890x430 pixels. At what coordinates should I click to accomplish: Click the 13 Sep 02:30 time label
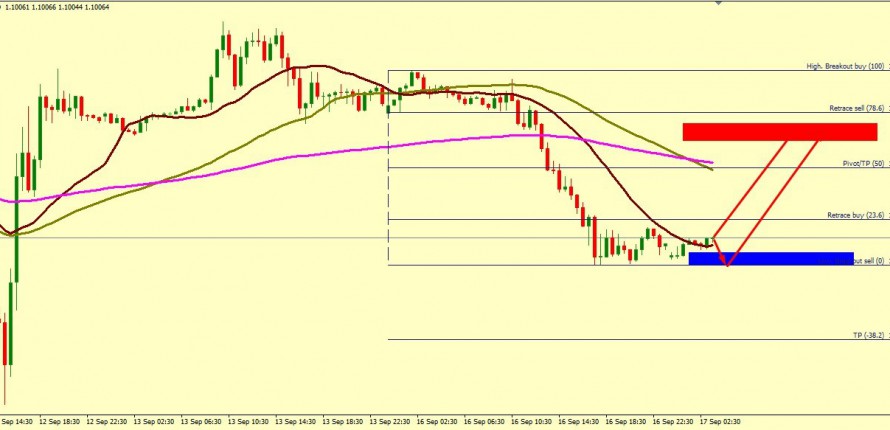coord(156,422)
